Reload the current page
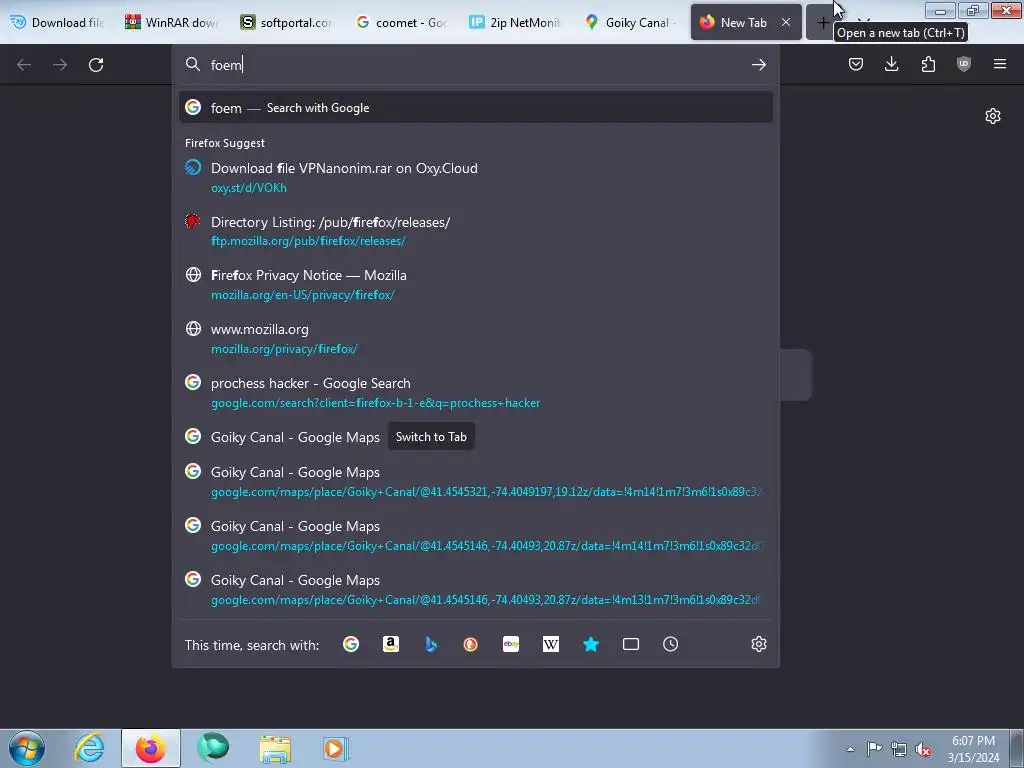Screen dimensions: 1024x768 (x=96, y=65)
